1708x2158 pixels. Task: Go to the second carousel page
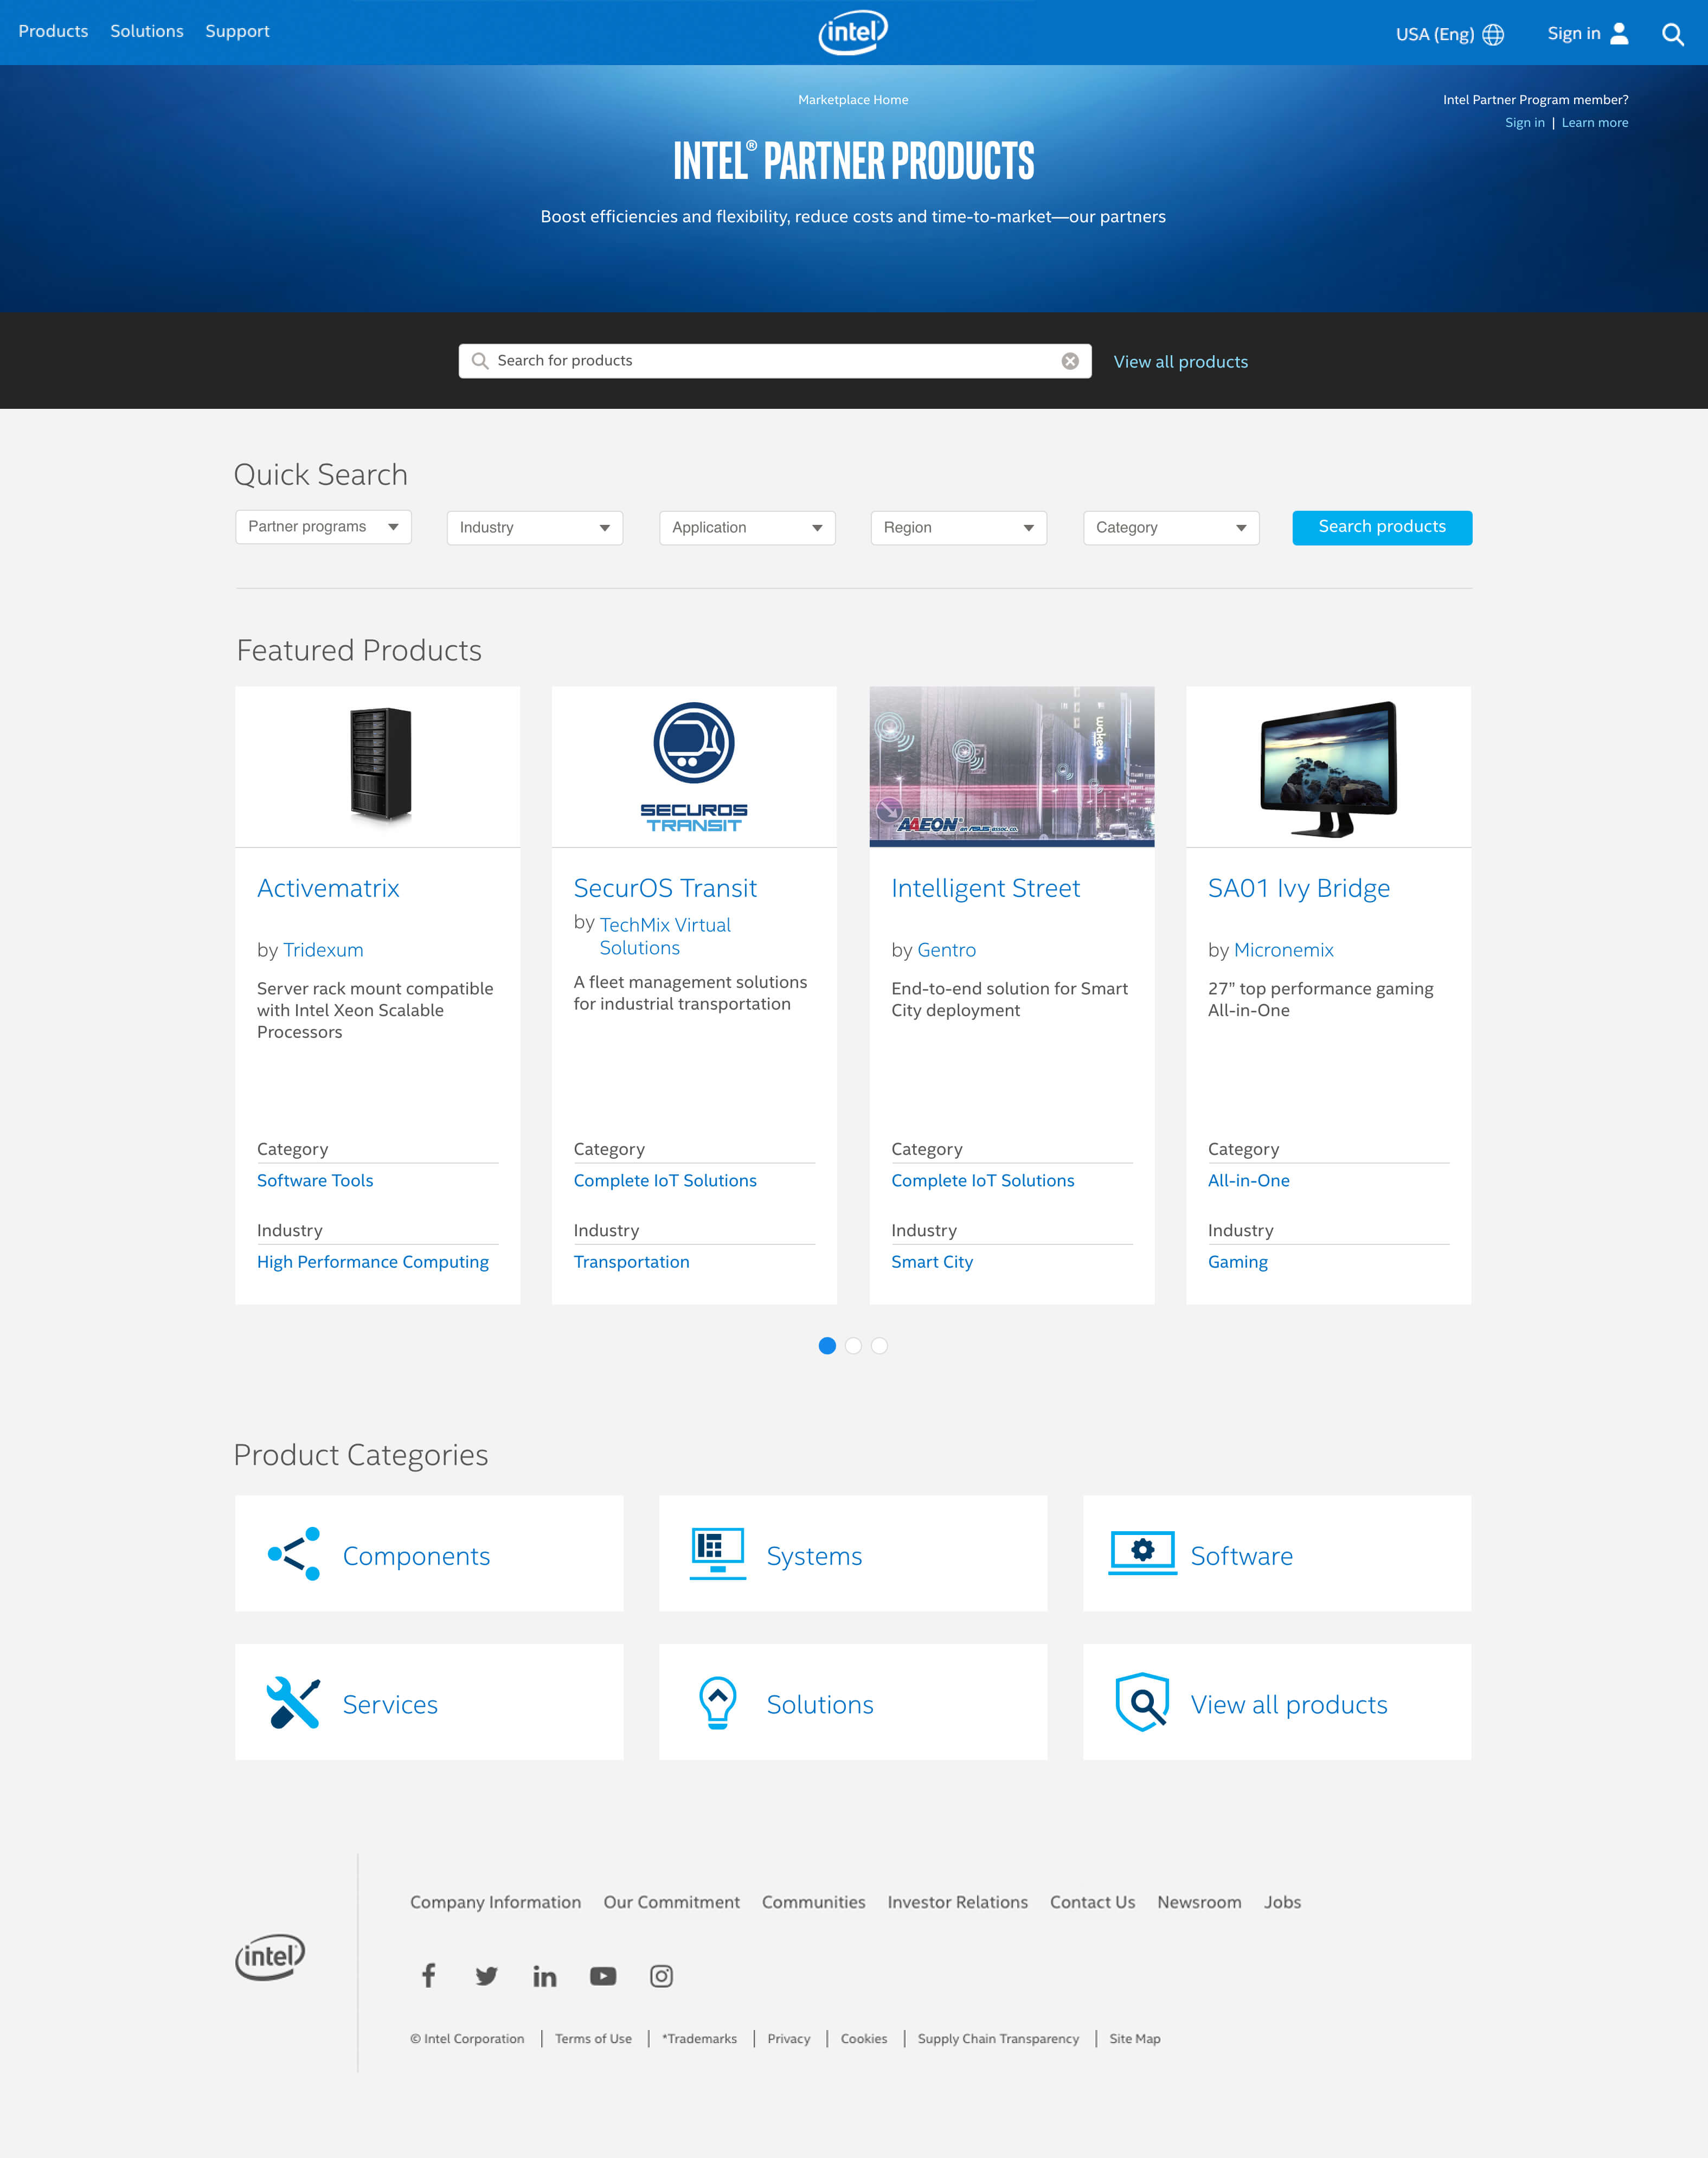[x=853, y=1346]
